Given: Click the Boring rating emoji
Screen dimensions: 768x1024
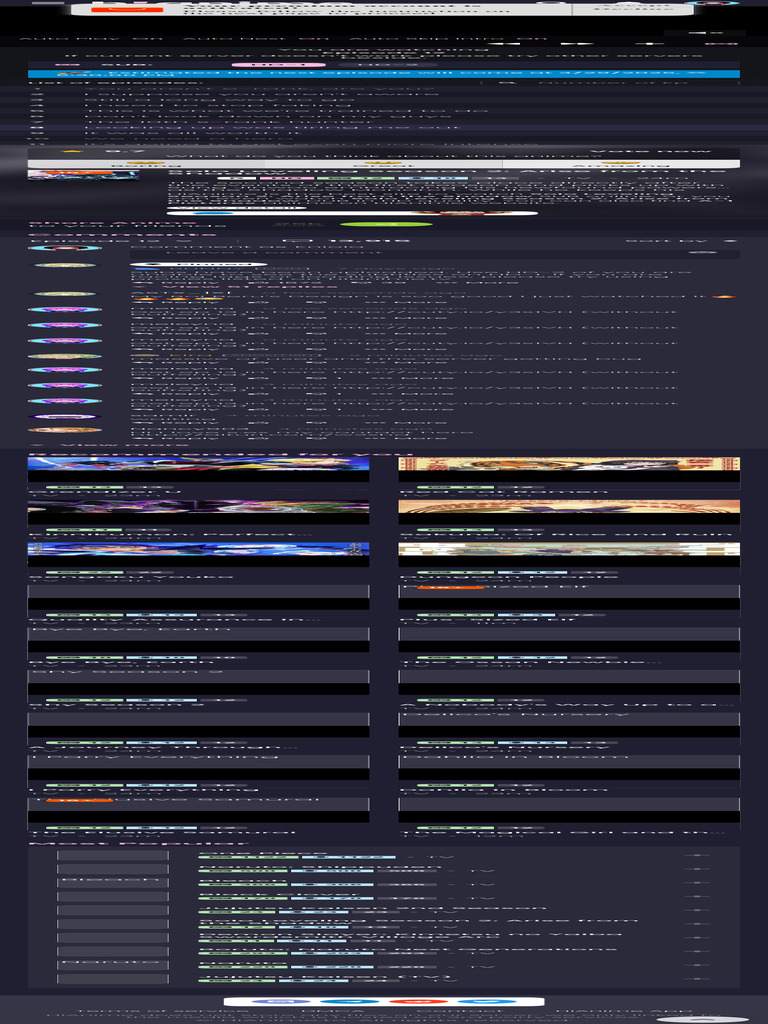Looking at the screenshot, I should tap(146, 164).
